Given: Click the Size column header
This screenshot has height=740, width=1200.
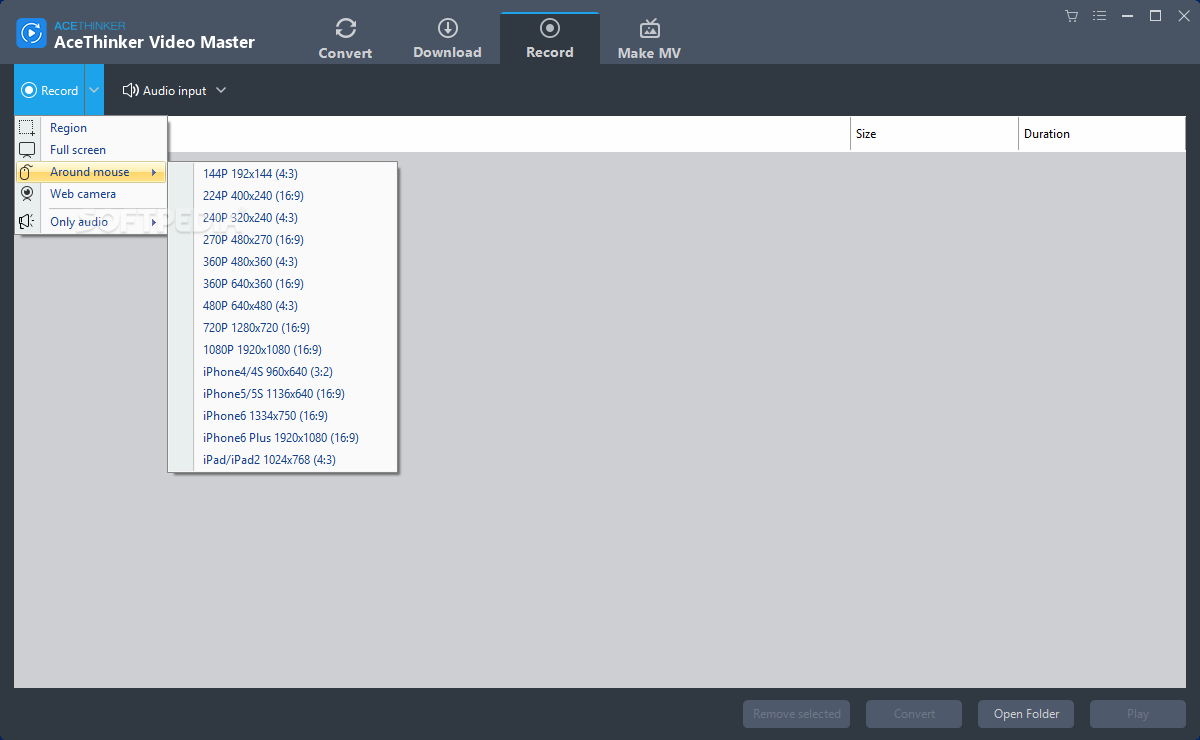Looking at the screenshot, I should point(934,134).
